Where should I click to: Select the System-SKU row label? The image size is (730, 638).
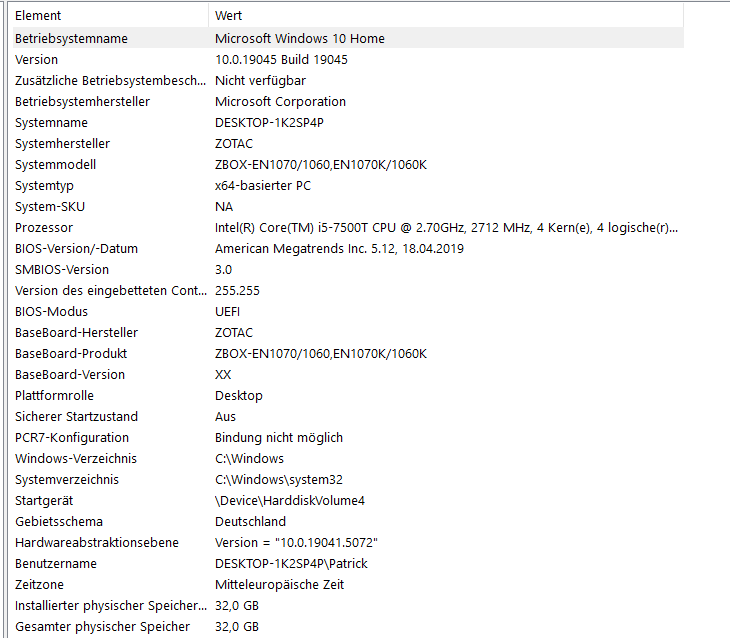(50, 206)
